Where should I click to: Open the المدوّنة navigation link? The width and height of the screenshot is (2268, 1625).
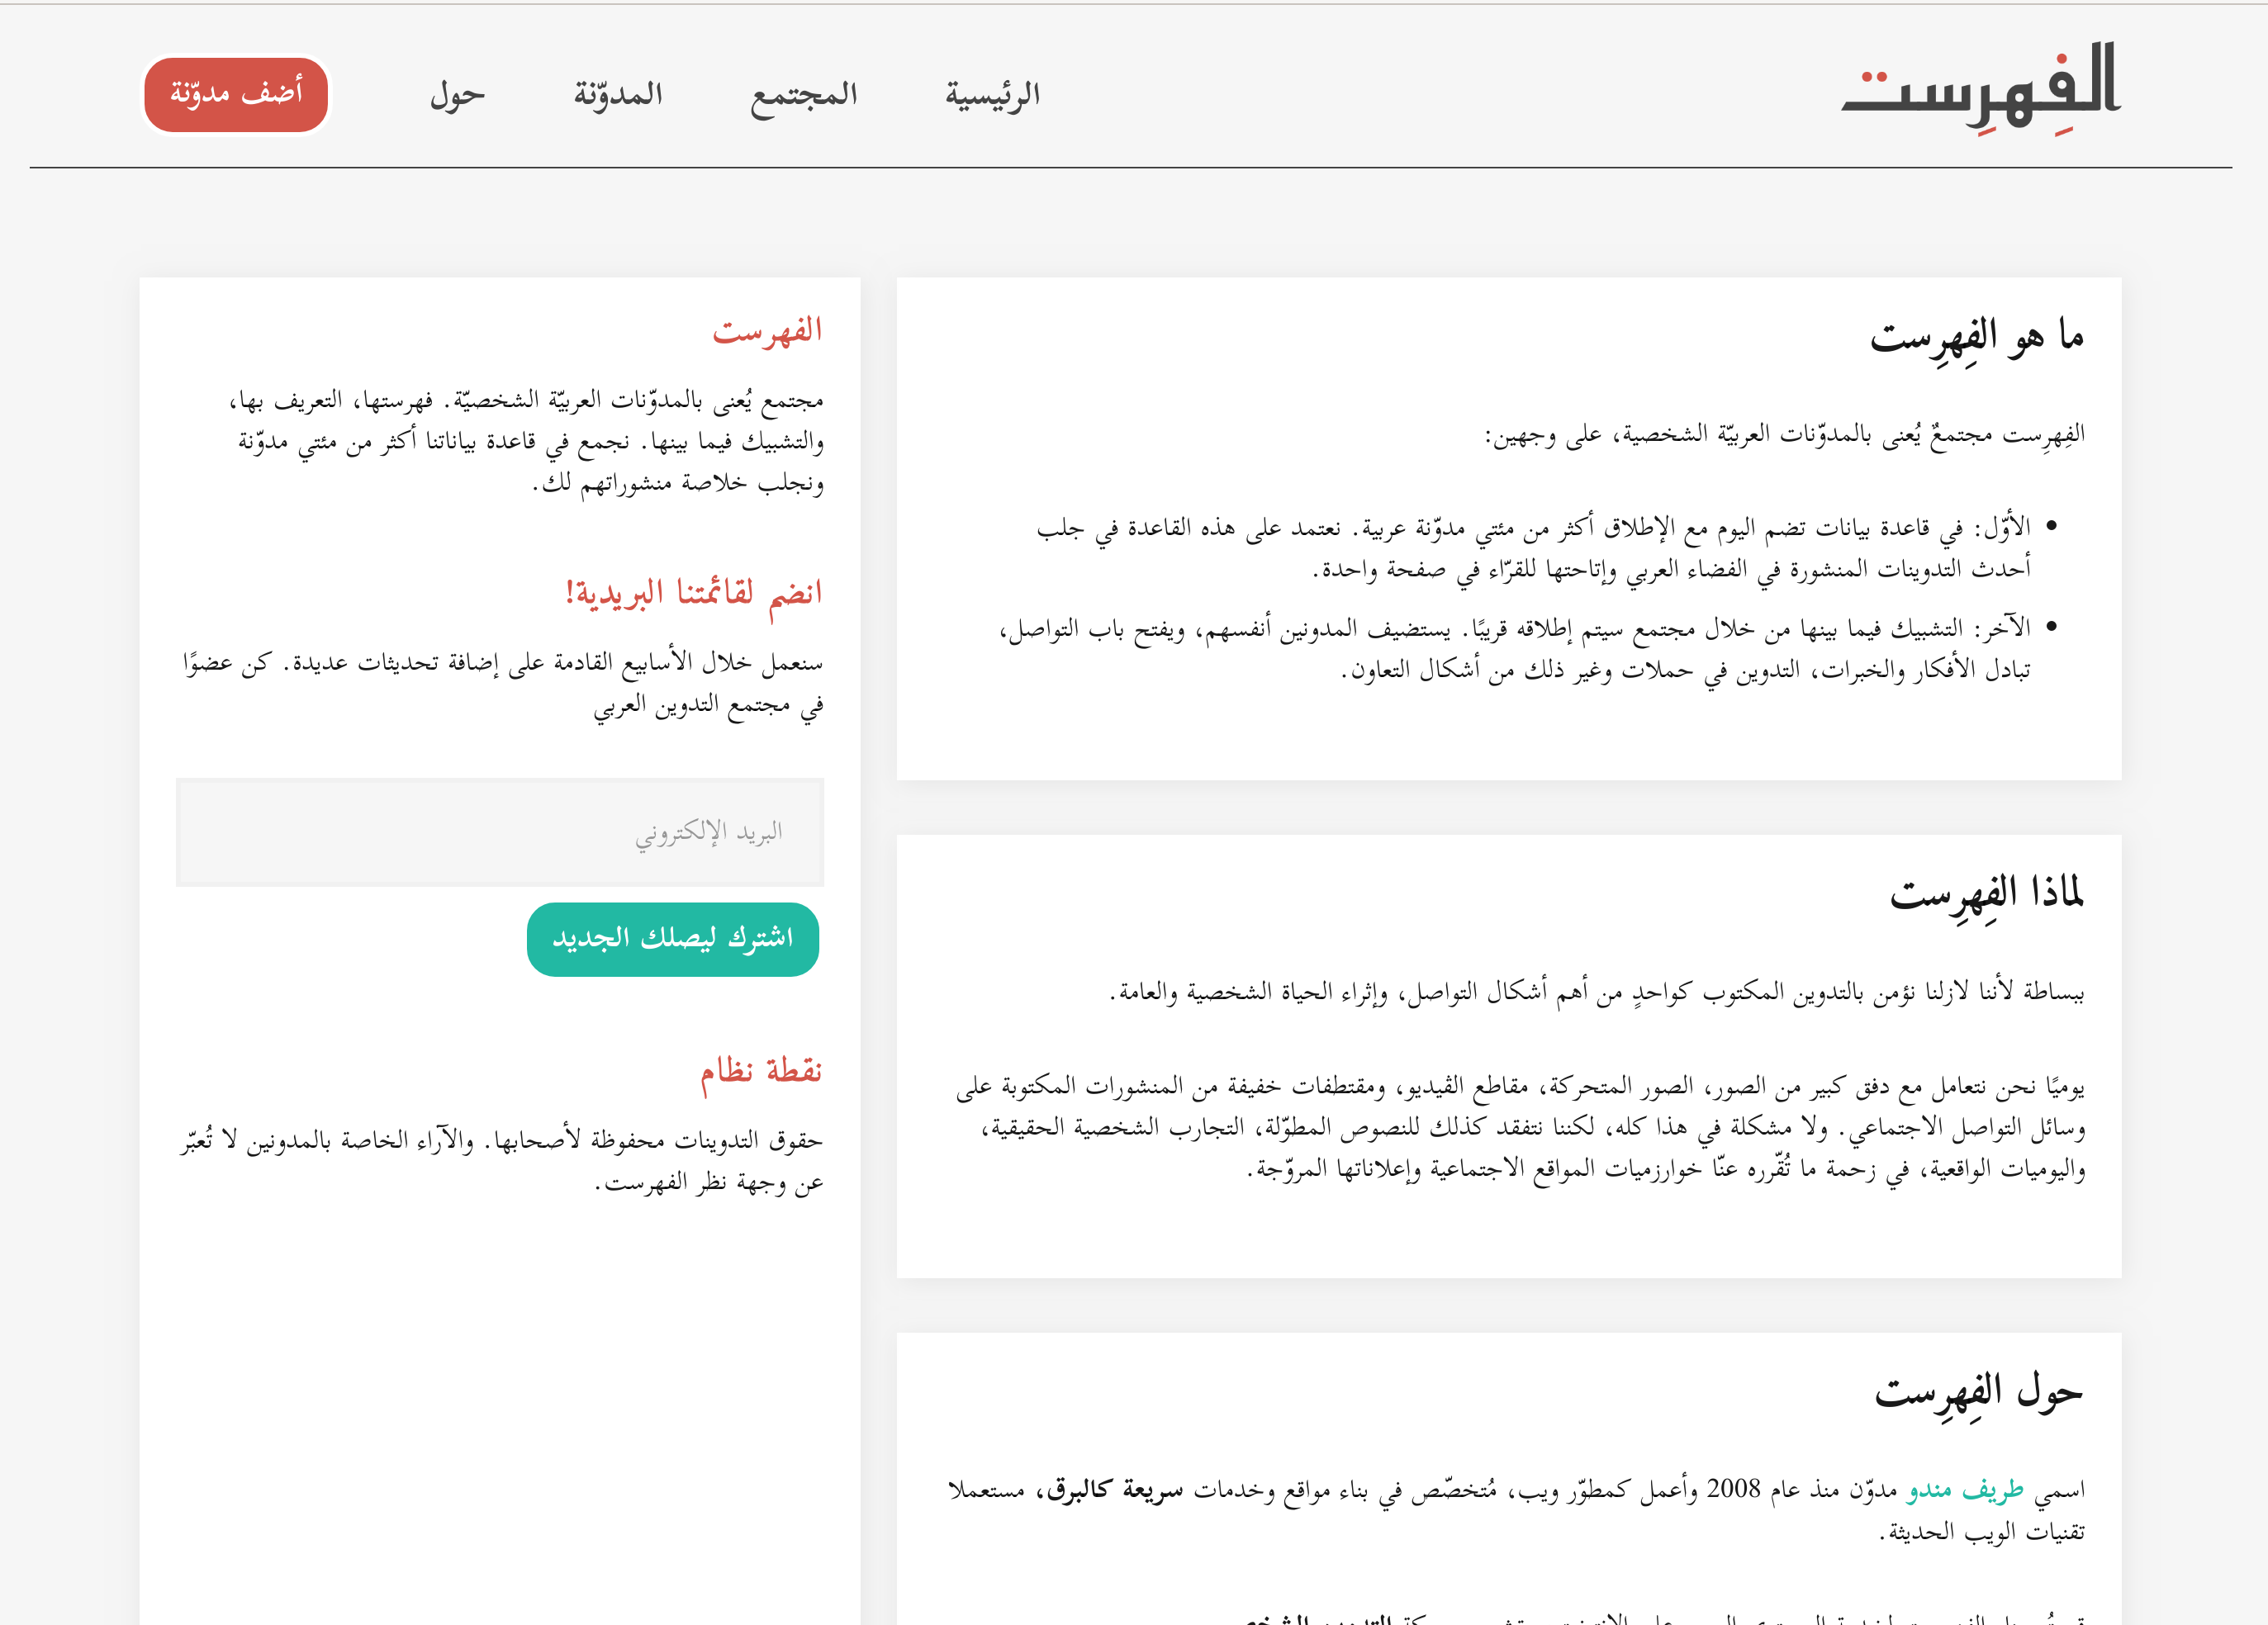coord(618,95)
